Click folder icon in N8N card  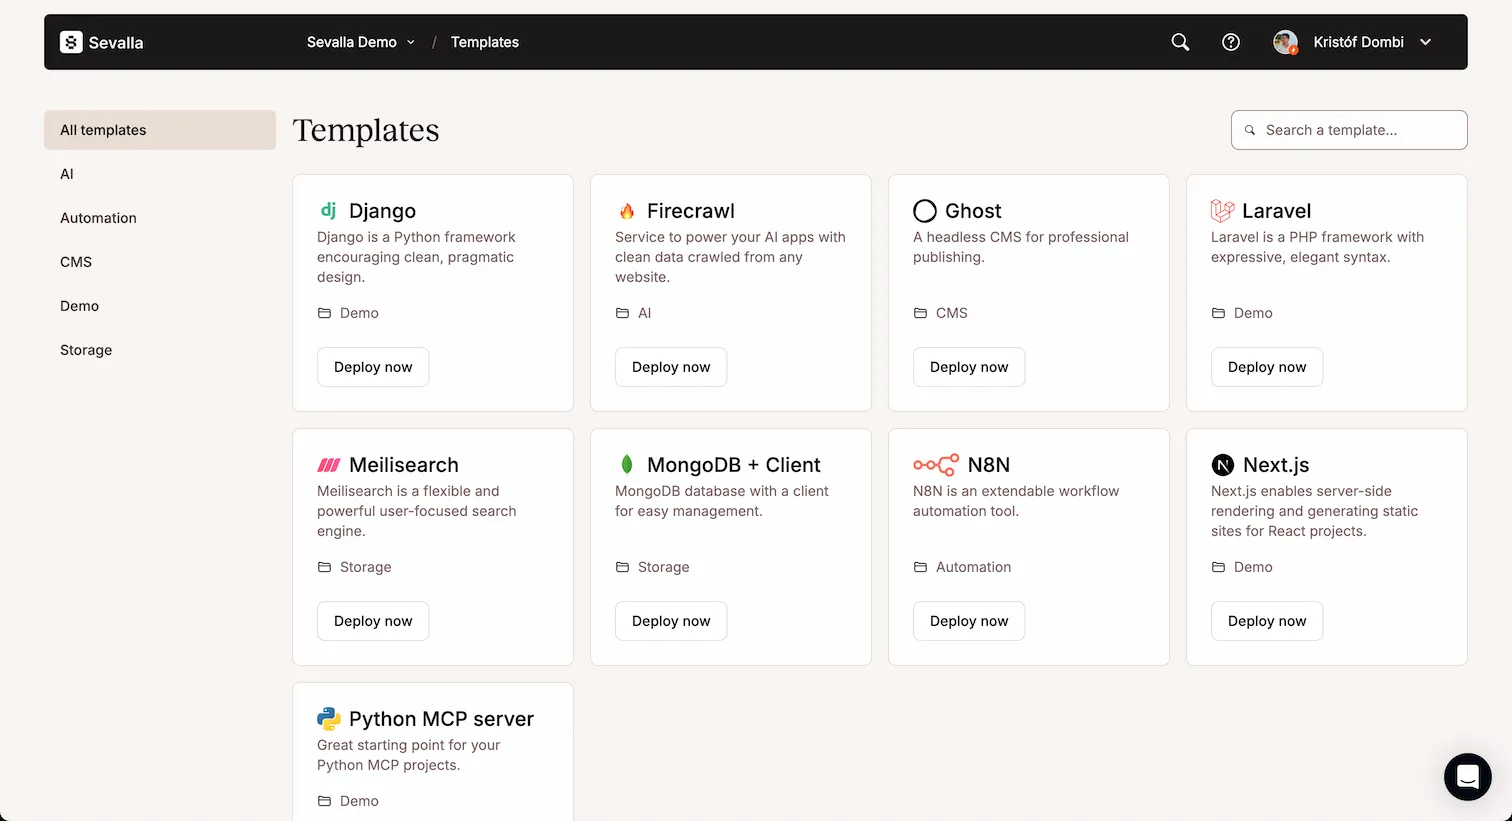[920, 567]
